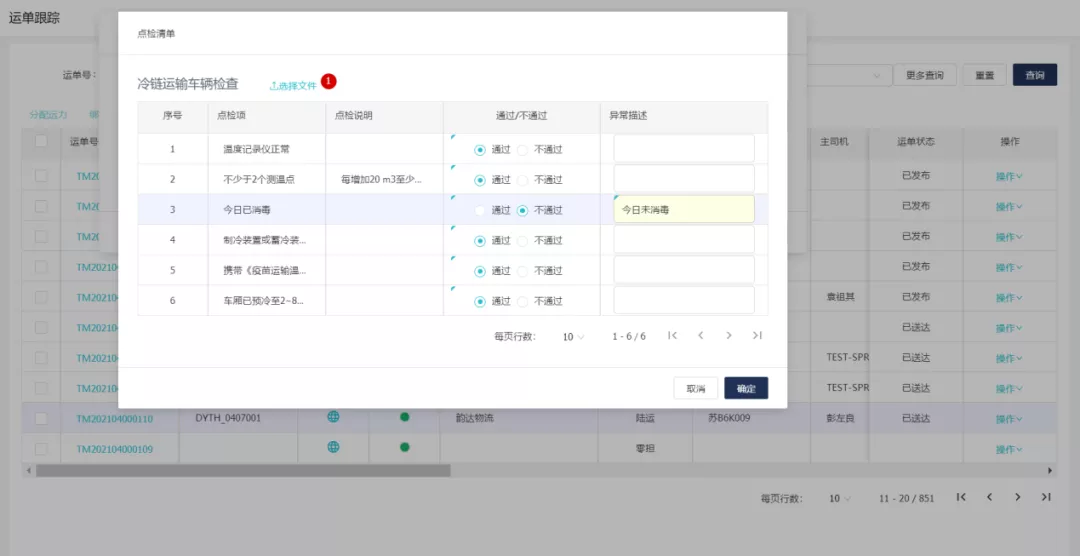Open dialog 每页行数 dropdown showing 10
Screen dimensions: 1080x556
tap(572, 337)
